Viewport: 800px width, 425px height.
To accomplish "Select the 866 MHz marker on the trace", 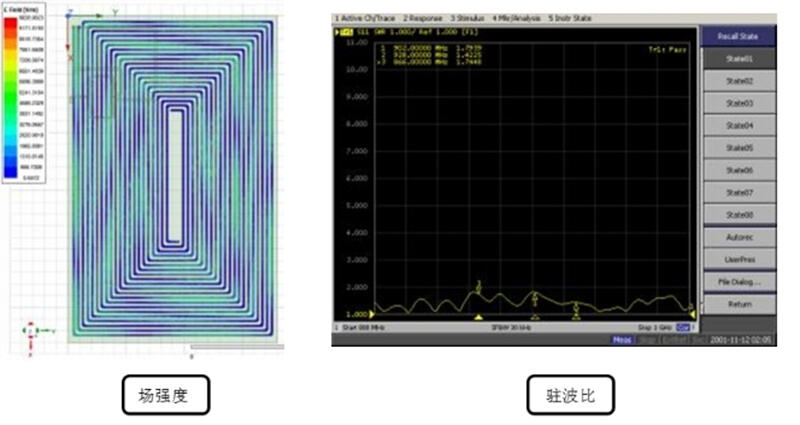I will tap(576, 308).
